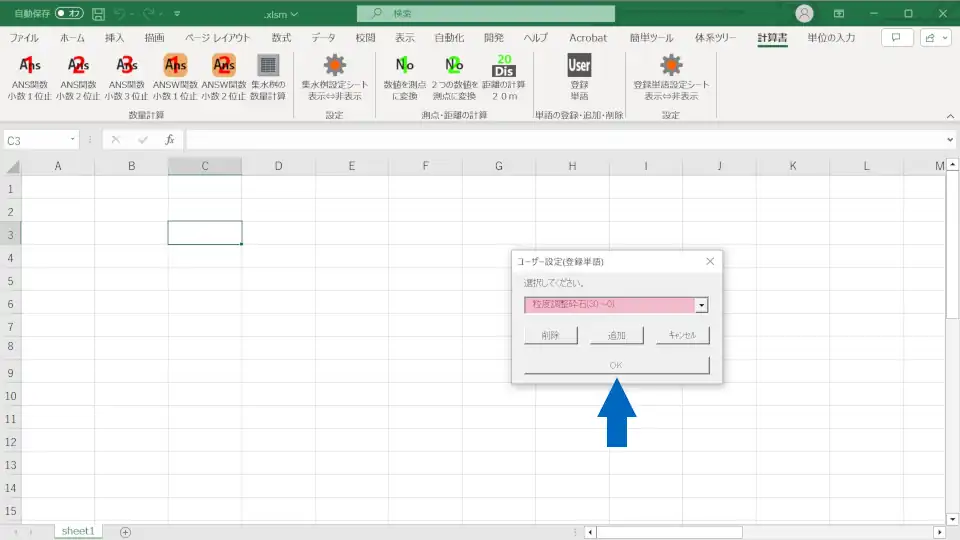Select row 10 header
Screen dimensions: 960x540
pyautogui.click(x=10, y=396)
